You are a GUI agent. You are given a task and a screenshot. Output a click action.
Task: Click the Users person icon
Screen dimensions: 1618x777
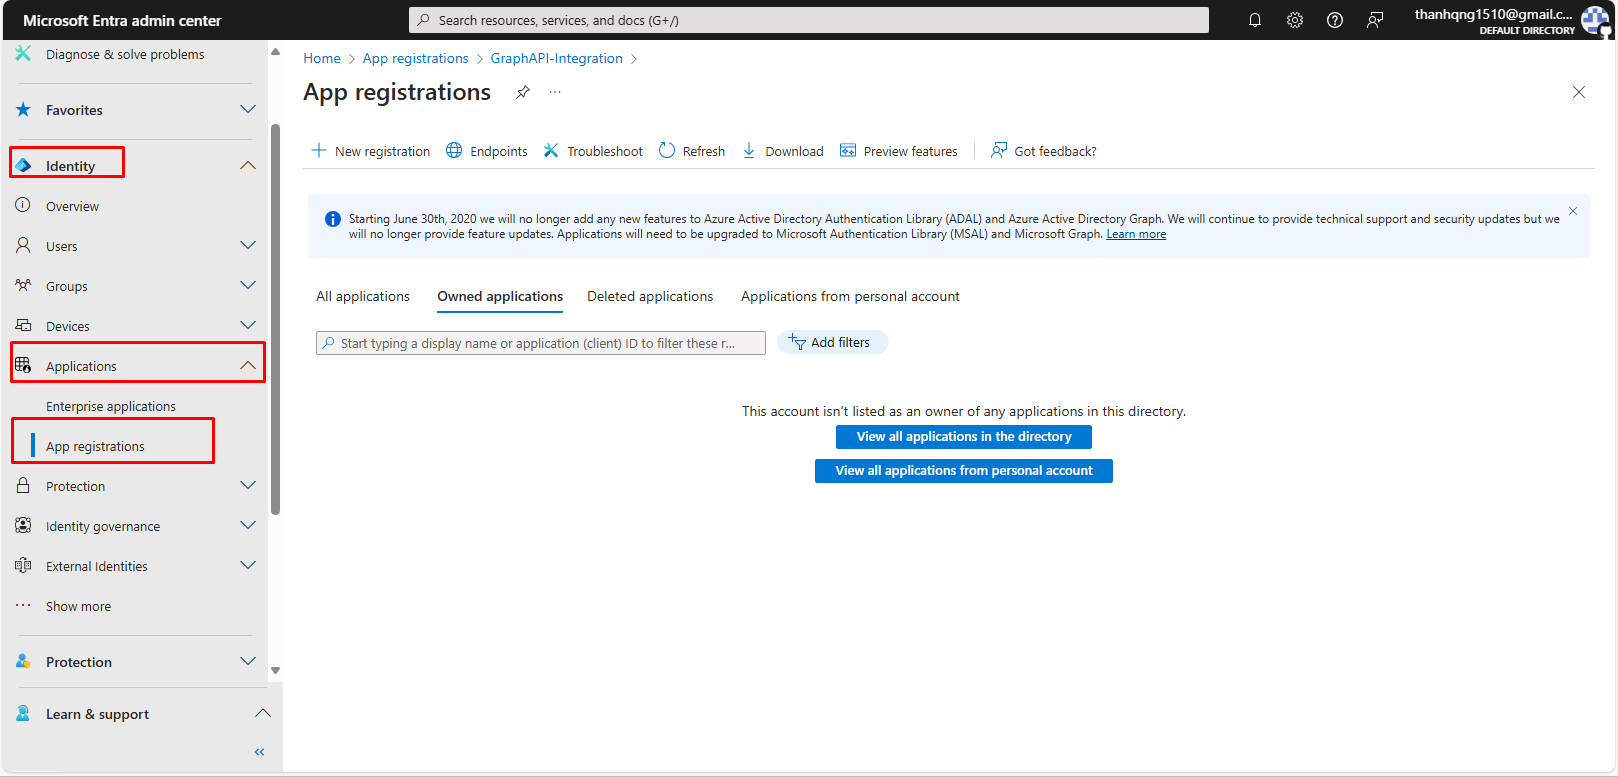[23, 245]
